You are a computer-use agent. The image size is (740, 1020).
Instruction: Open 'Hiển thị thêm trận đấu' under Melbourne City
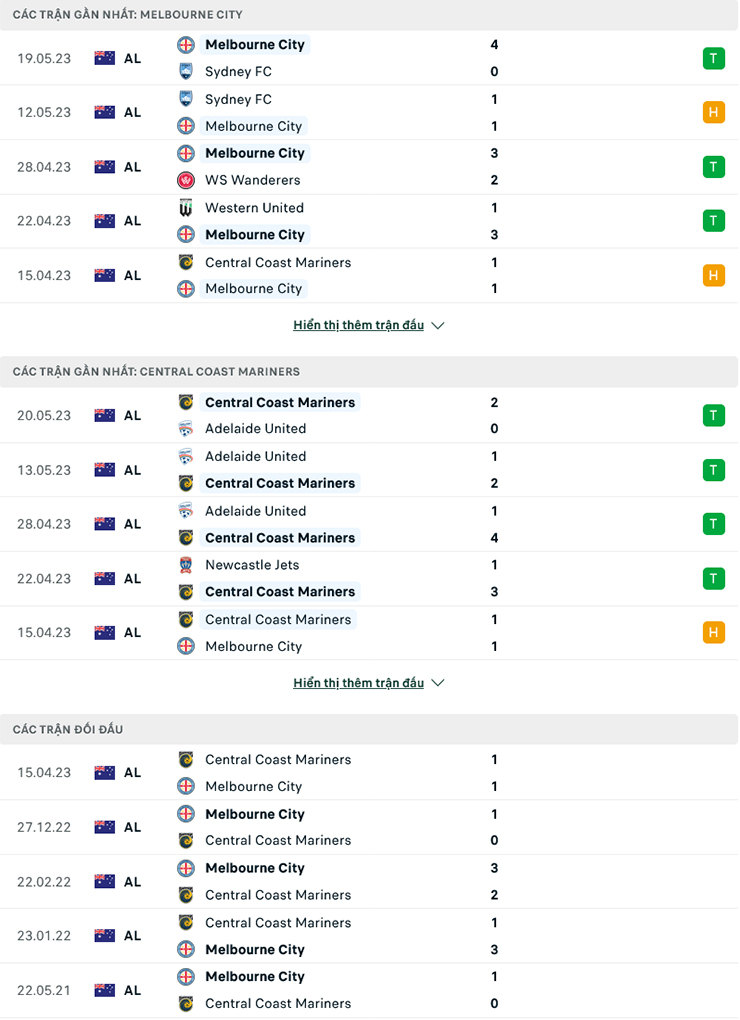pos(358,325)
